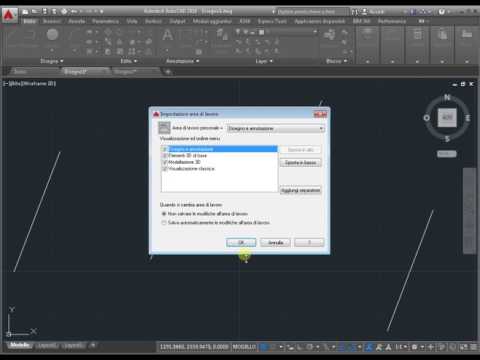This screenshot has width=480, height=360.
Task: Click the MODELLO button in status bar
Action: [244, 347]
